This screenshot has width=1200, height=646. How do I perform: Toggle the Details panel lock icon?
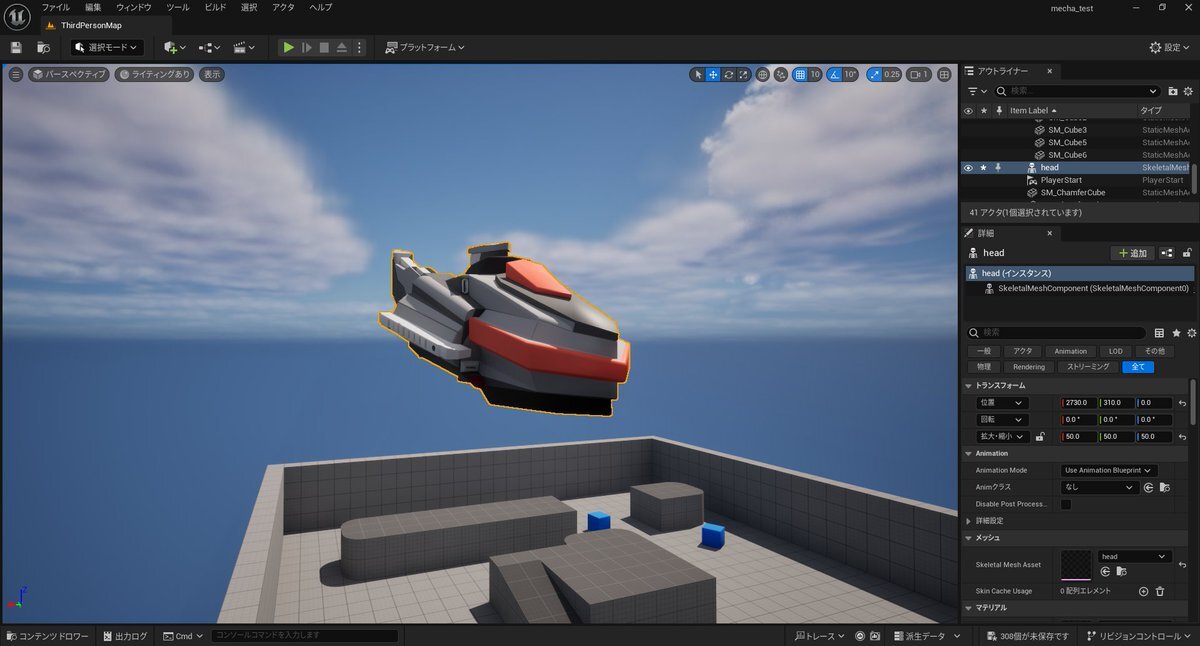(1187, 253)
